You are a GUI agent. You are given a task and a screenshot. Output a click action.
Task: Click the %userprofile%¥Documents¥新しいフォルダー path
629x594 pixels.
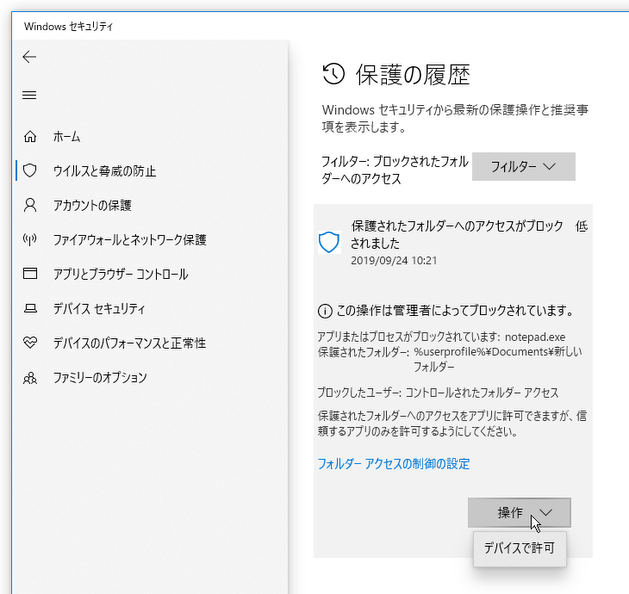(498, 359)
